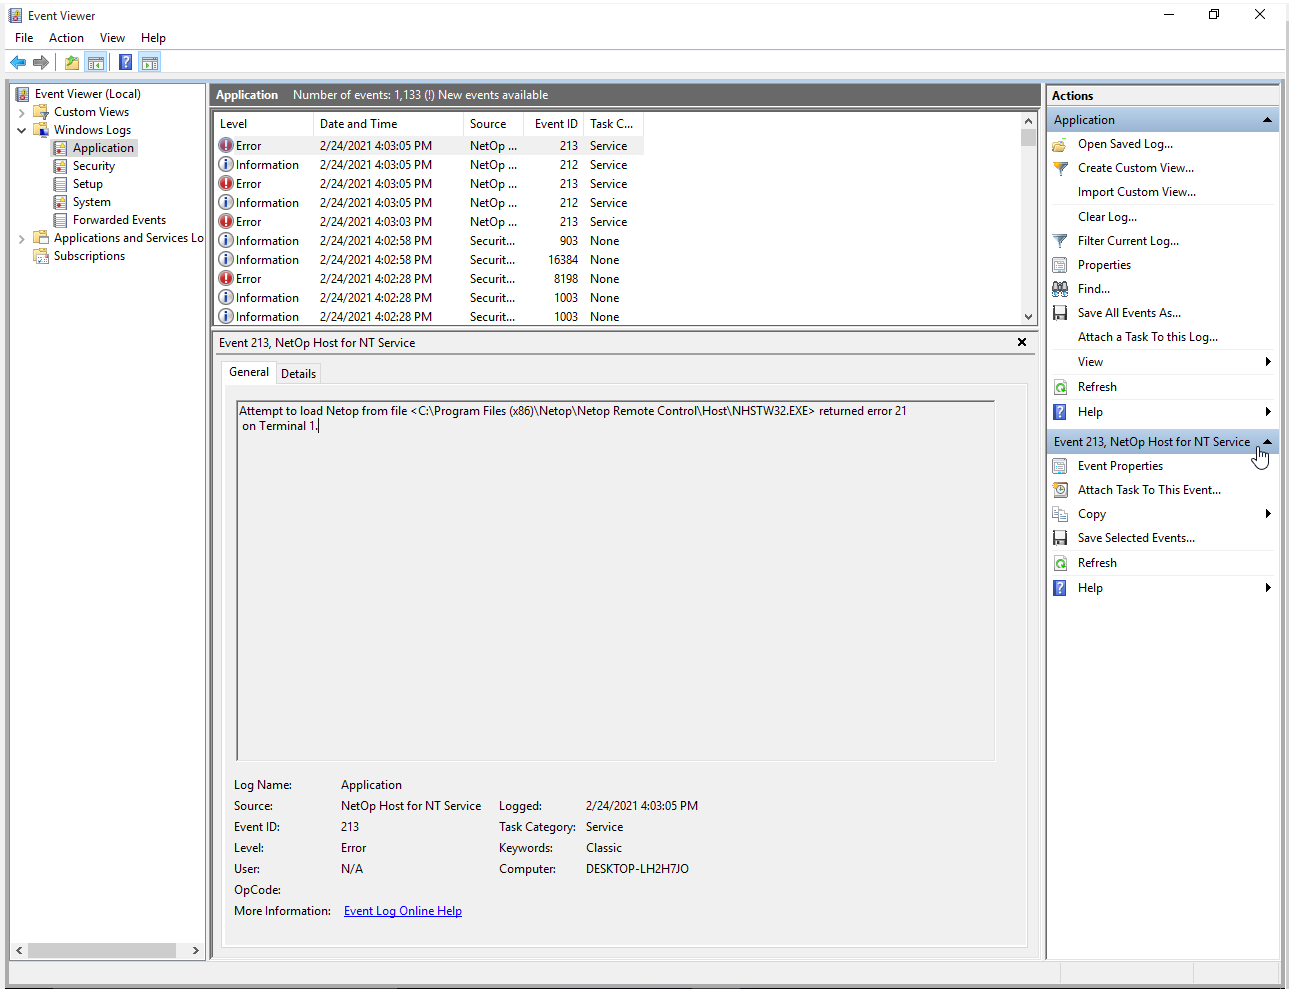1289x989 pixels.
Task: Click the Back arrow toolbar icon
Action: [18, 63]
